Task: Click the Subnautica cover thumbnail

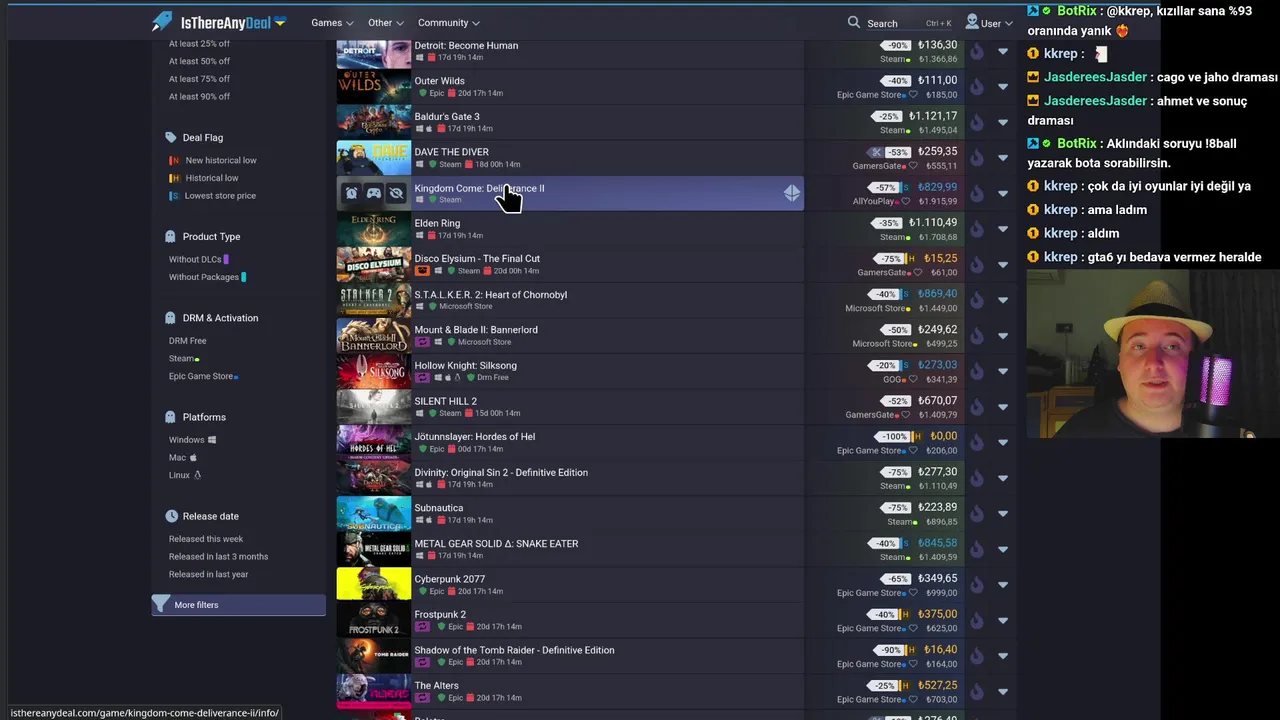Action: (373, 514)
